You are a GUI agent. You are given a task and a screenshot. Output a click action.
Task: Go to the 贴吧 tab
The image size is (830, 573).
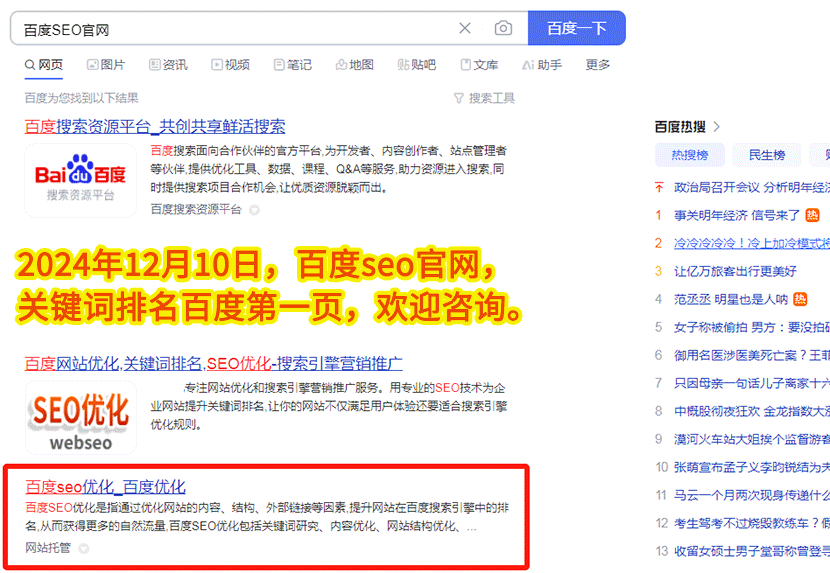point(417,65)
